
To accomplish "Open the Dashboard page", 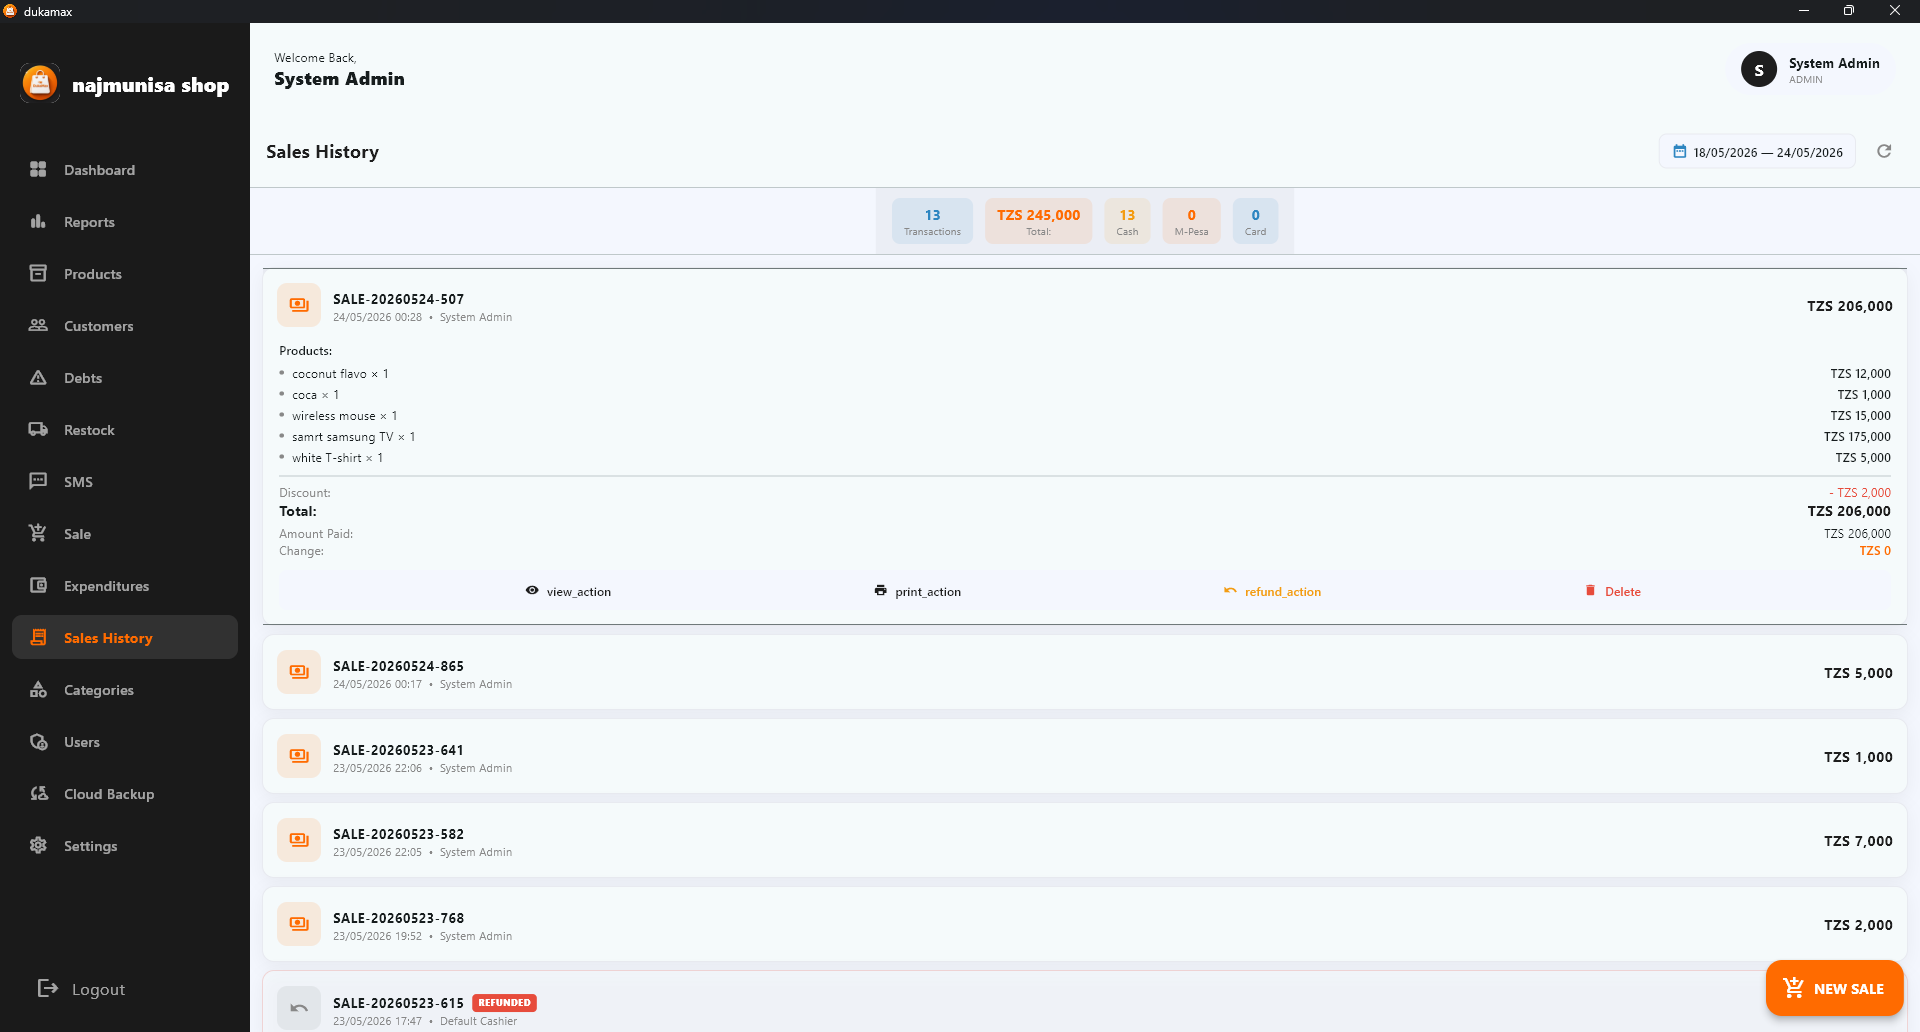I will click(x=125, y=170).
